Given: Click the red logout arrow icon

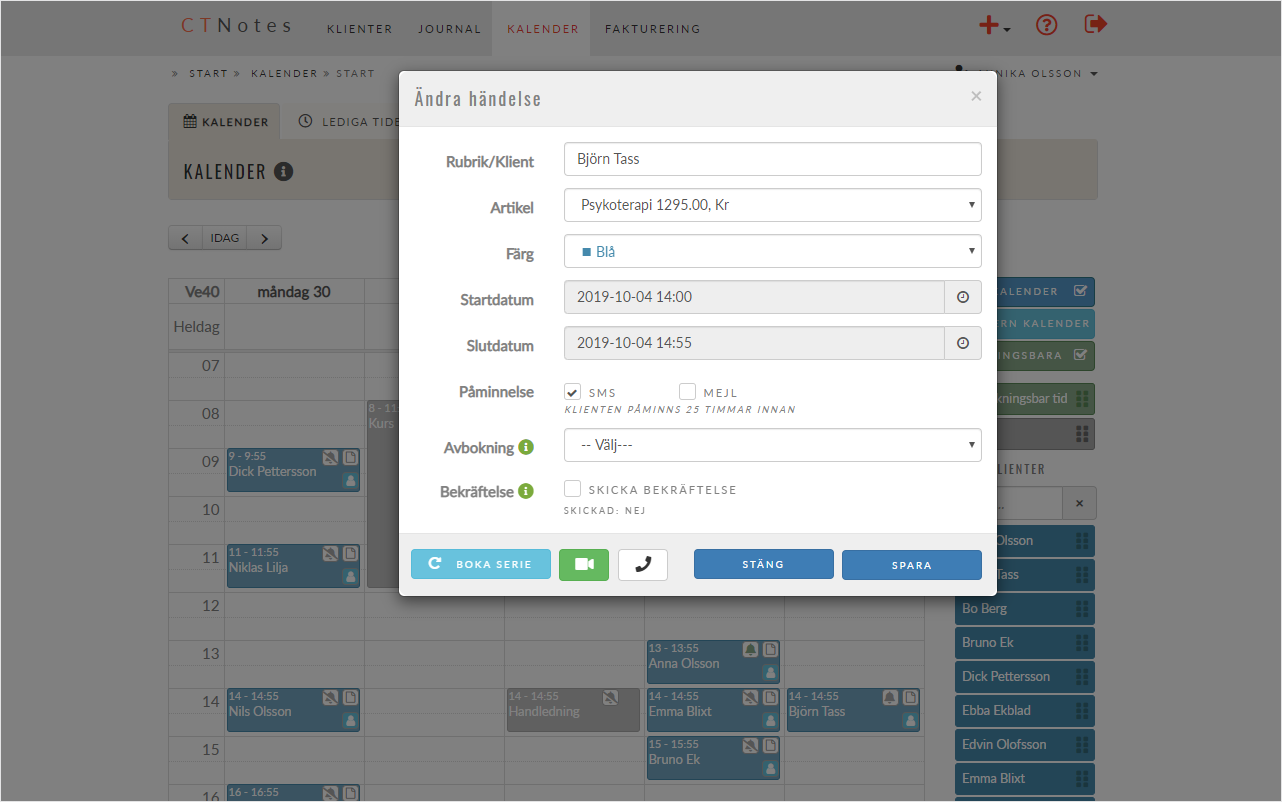Looking at the screenshot, I should tap(1096, 24).
